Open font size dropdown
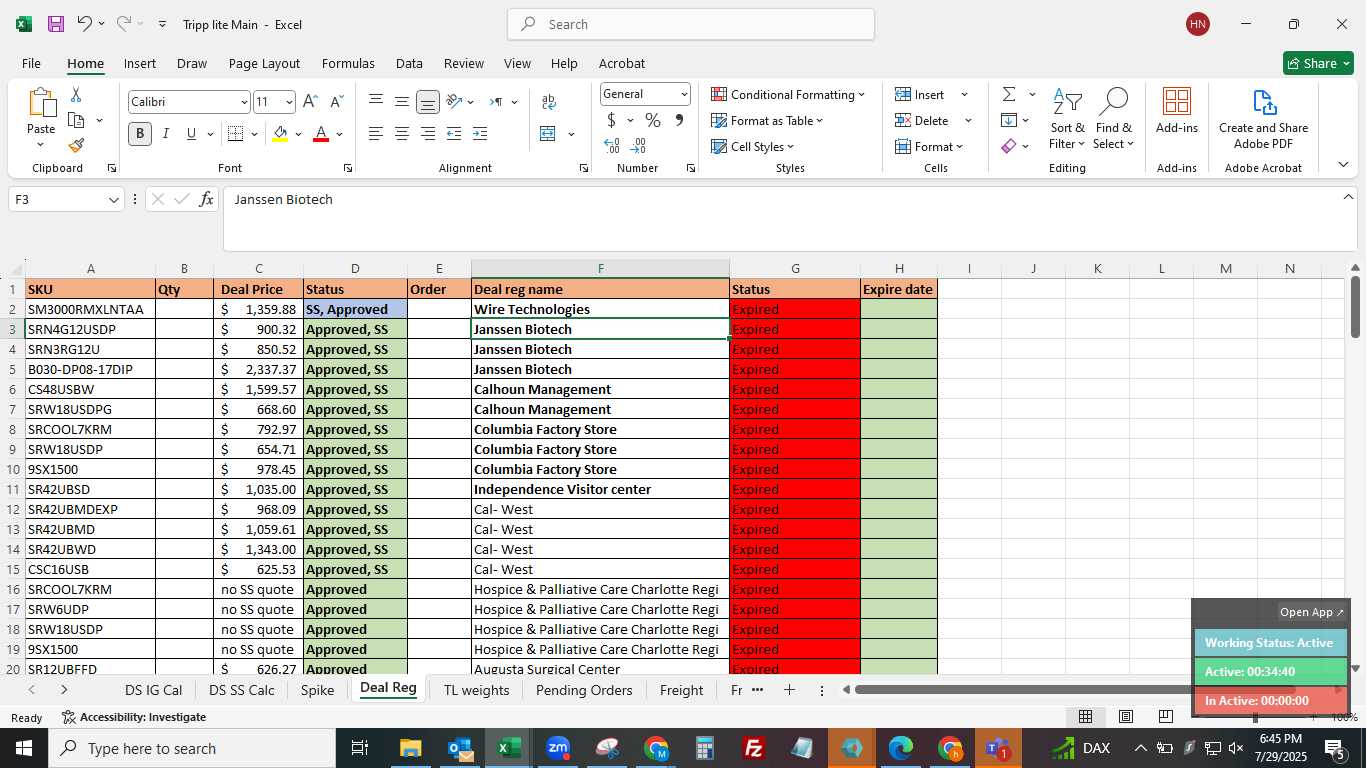 point(289,102)
